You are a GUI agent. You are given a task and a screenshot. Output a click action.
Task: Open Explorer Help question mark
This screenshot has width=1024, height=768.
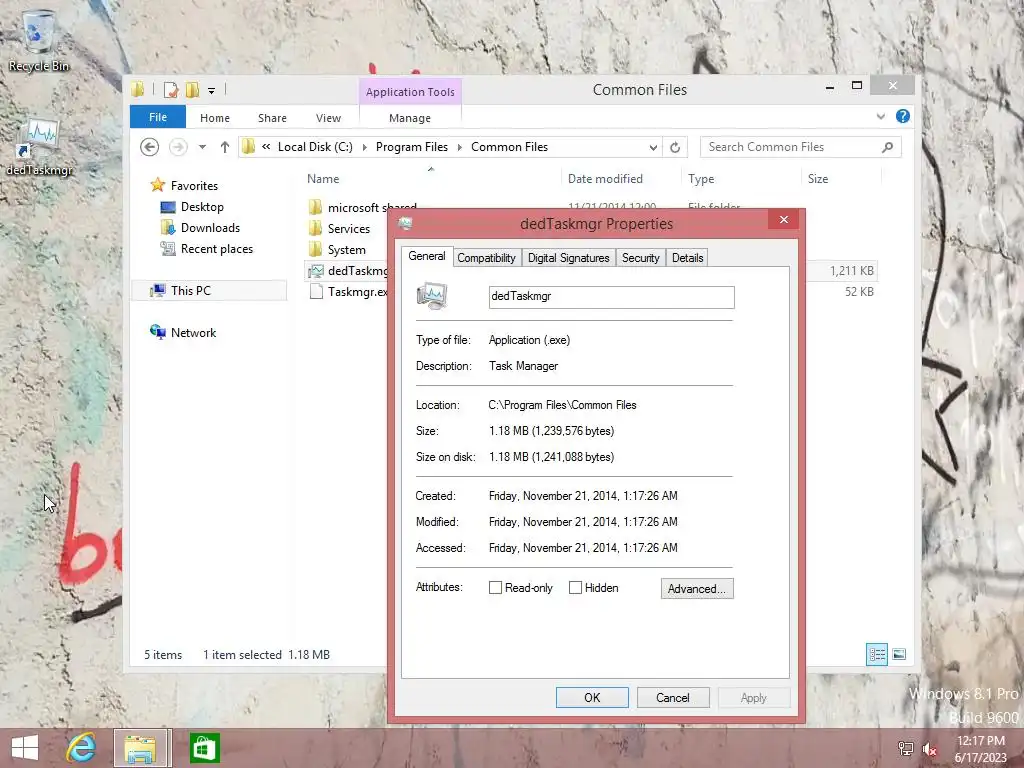(903, 116)
